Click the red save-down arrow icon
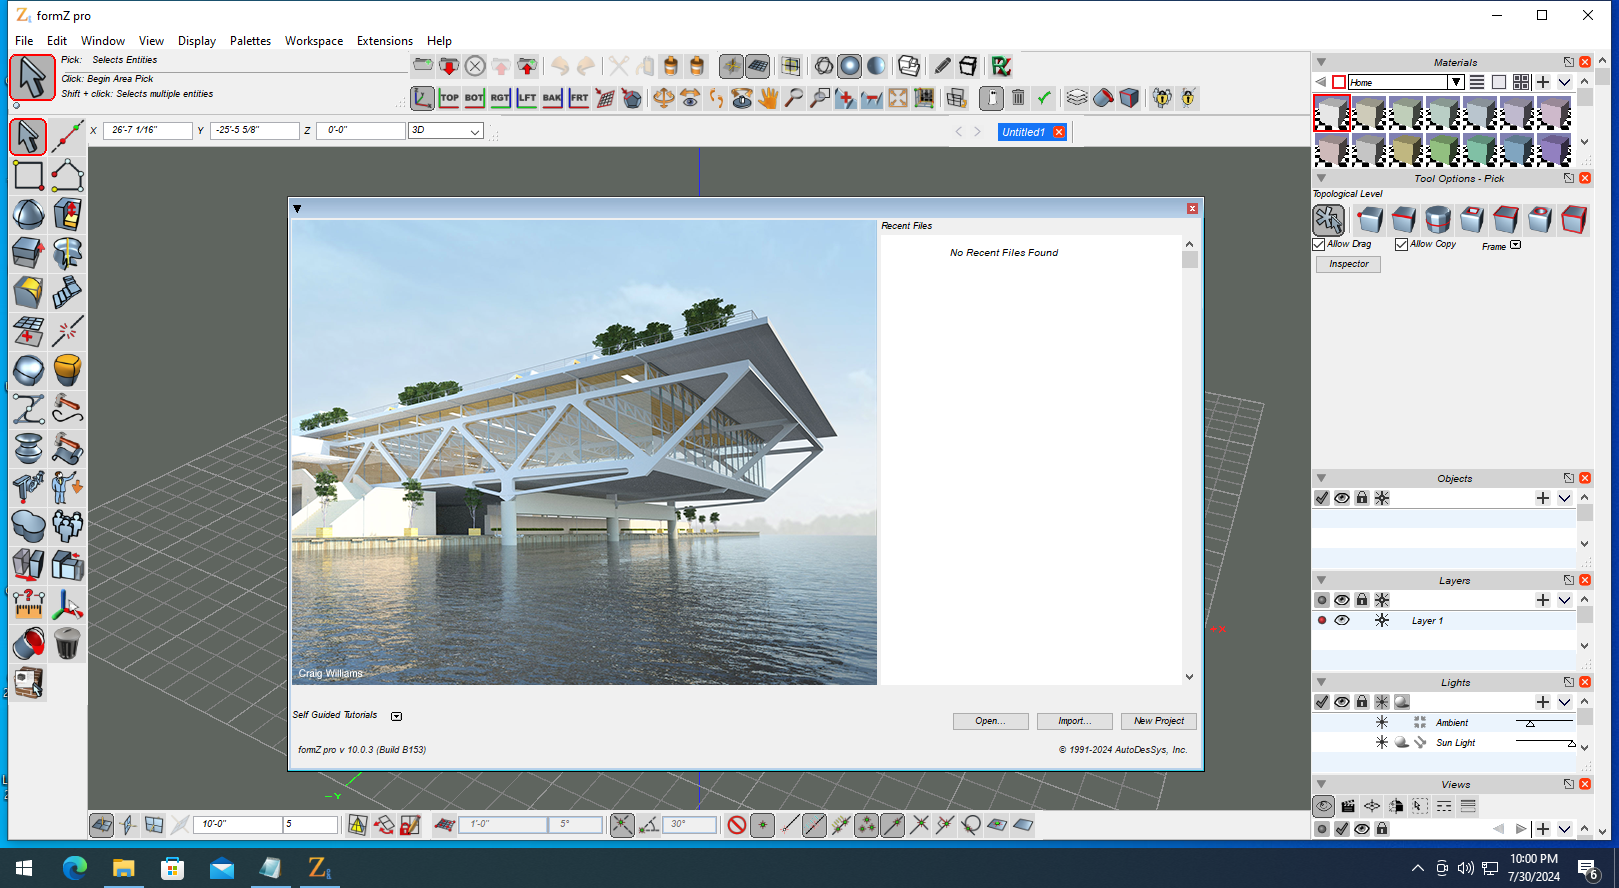 [449, 66]
